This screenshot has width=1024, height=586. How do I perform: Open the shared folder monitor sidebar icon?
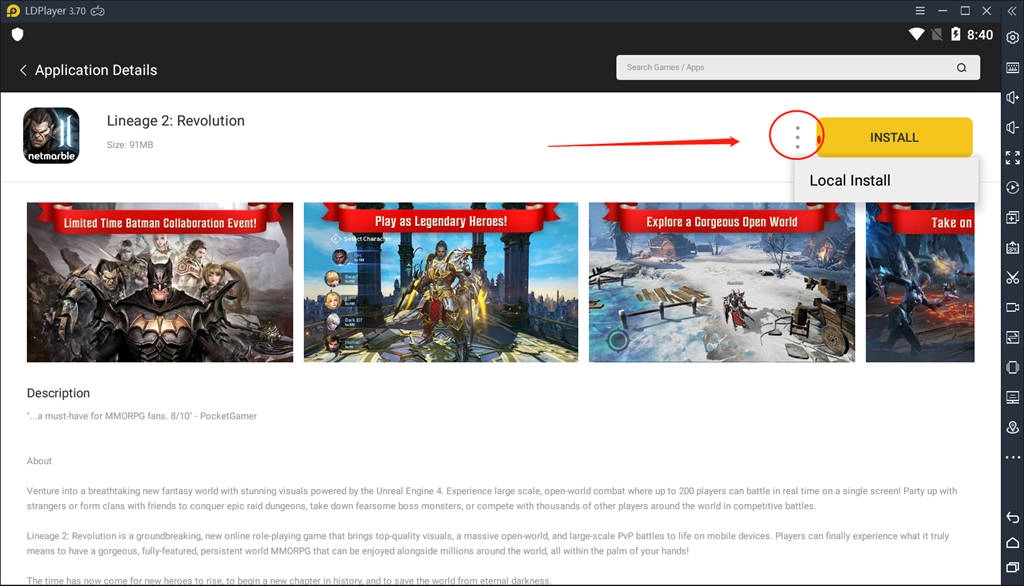pos(1012,397)
